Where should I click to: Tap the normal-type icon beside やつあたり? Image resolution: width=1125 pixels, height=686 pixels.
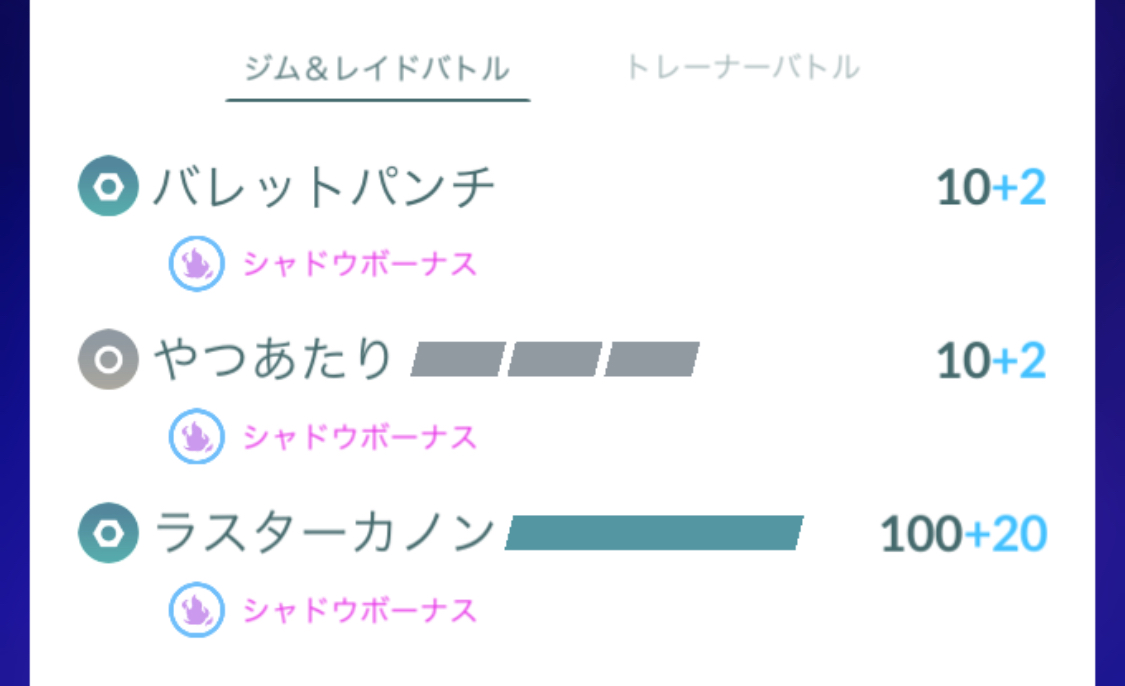coord(108,360)
